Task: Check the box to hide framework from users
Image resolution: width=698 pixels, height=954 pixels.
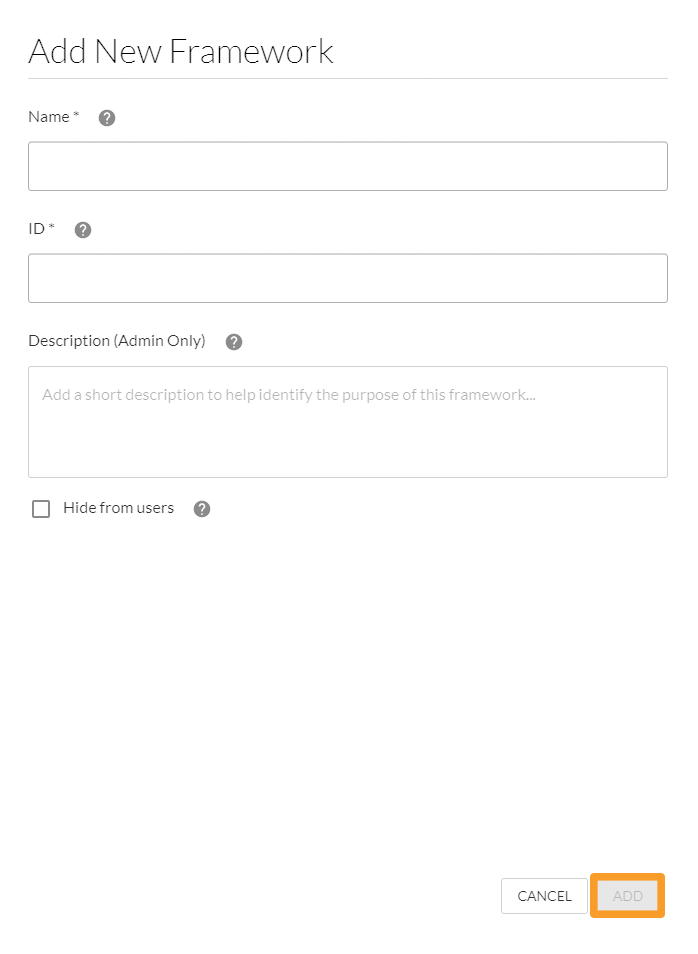Action: pyautogui.click(x=41, y=508)
